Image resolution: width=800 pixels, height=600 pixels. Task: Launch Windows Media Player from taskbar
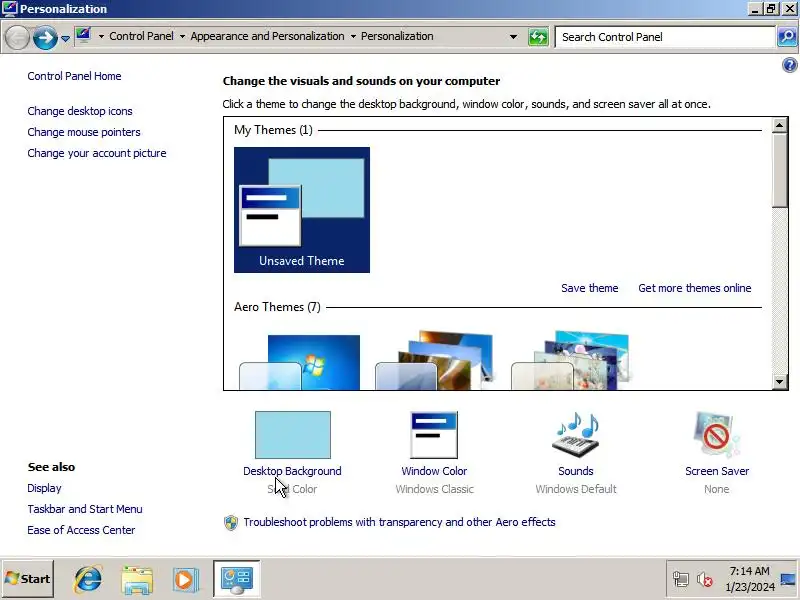pos(185,580)
